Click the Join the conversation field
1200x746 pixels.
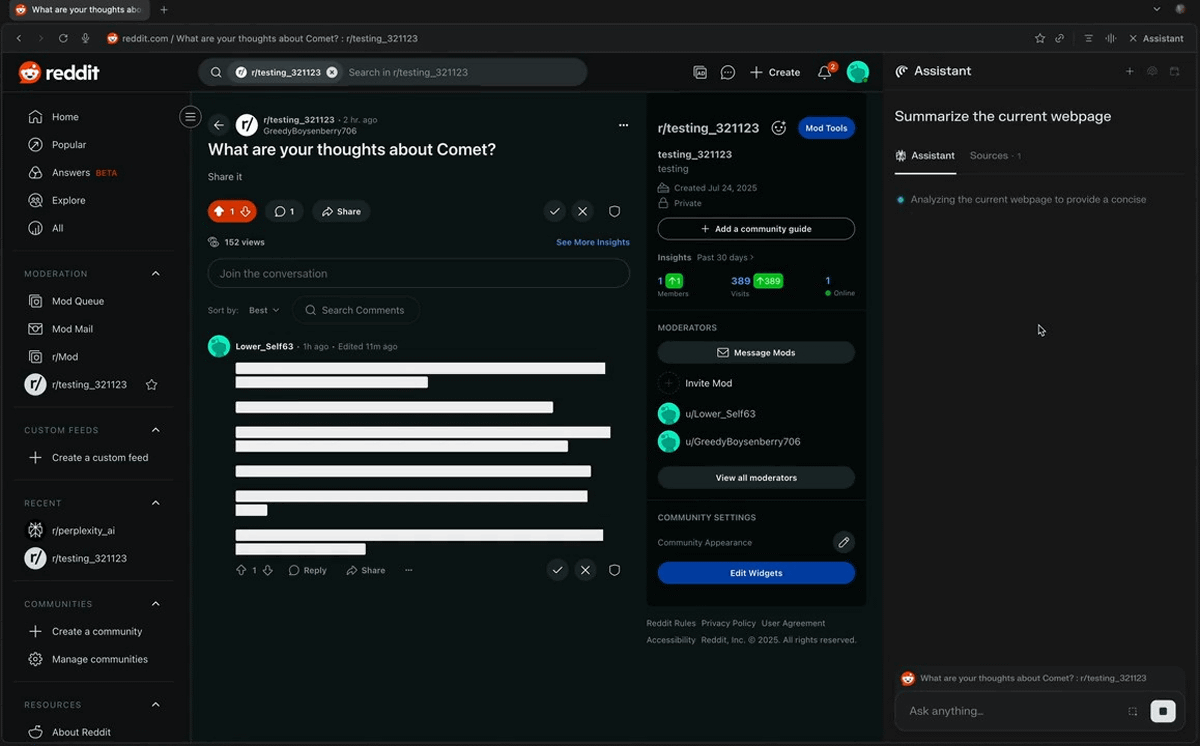click(x=418, y=273)
